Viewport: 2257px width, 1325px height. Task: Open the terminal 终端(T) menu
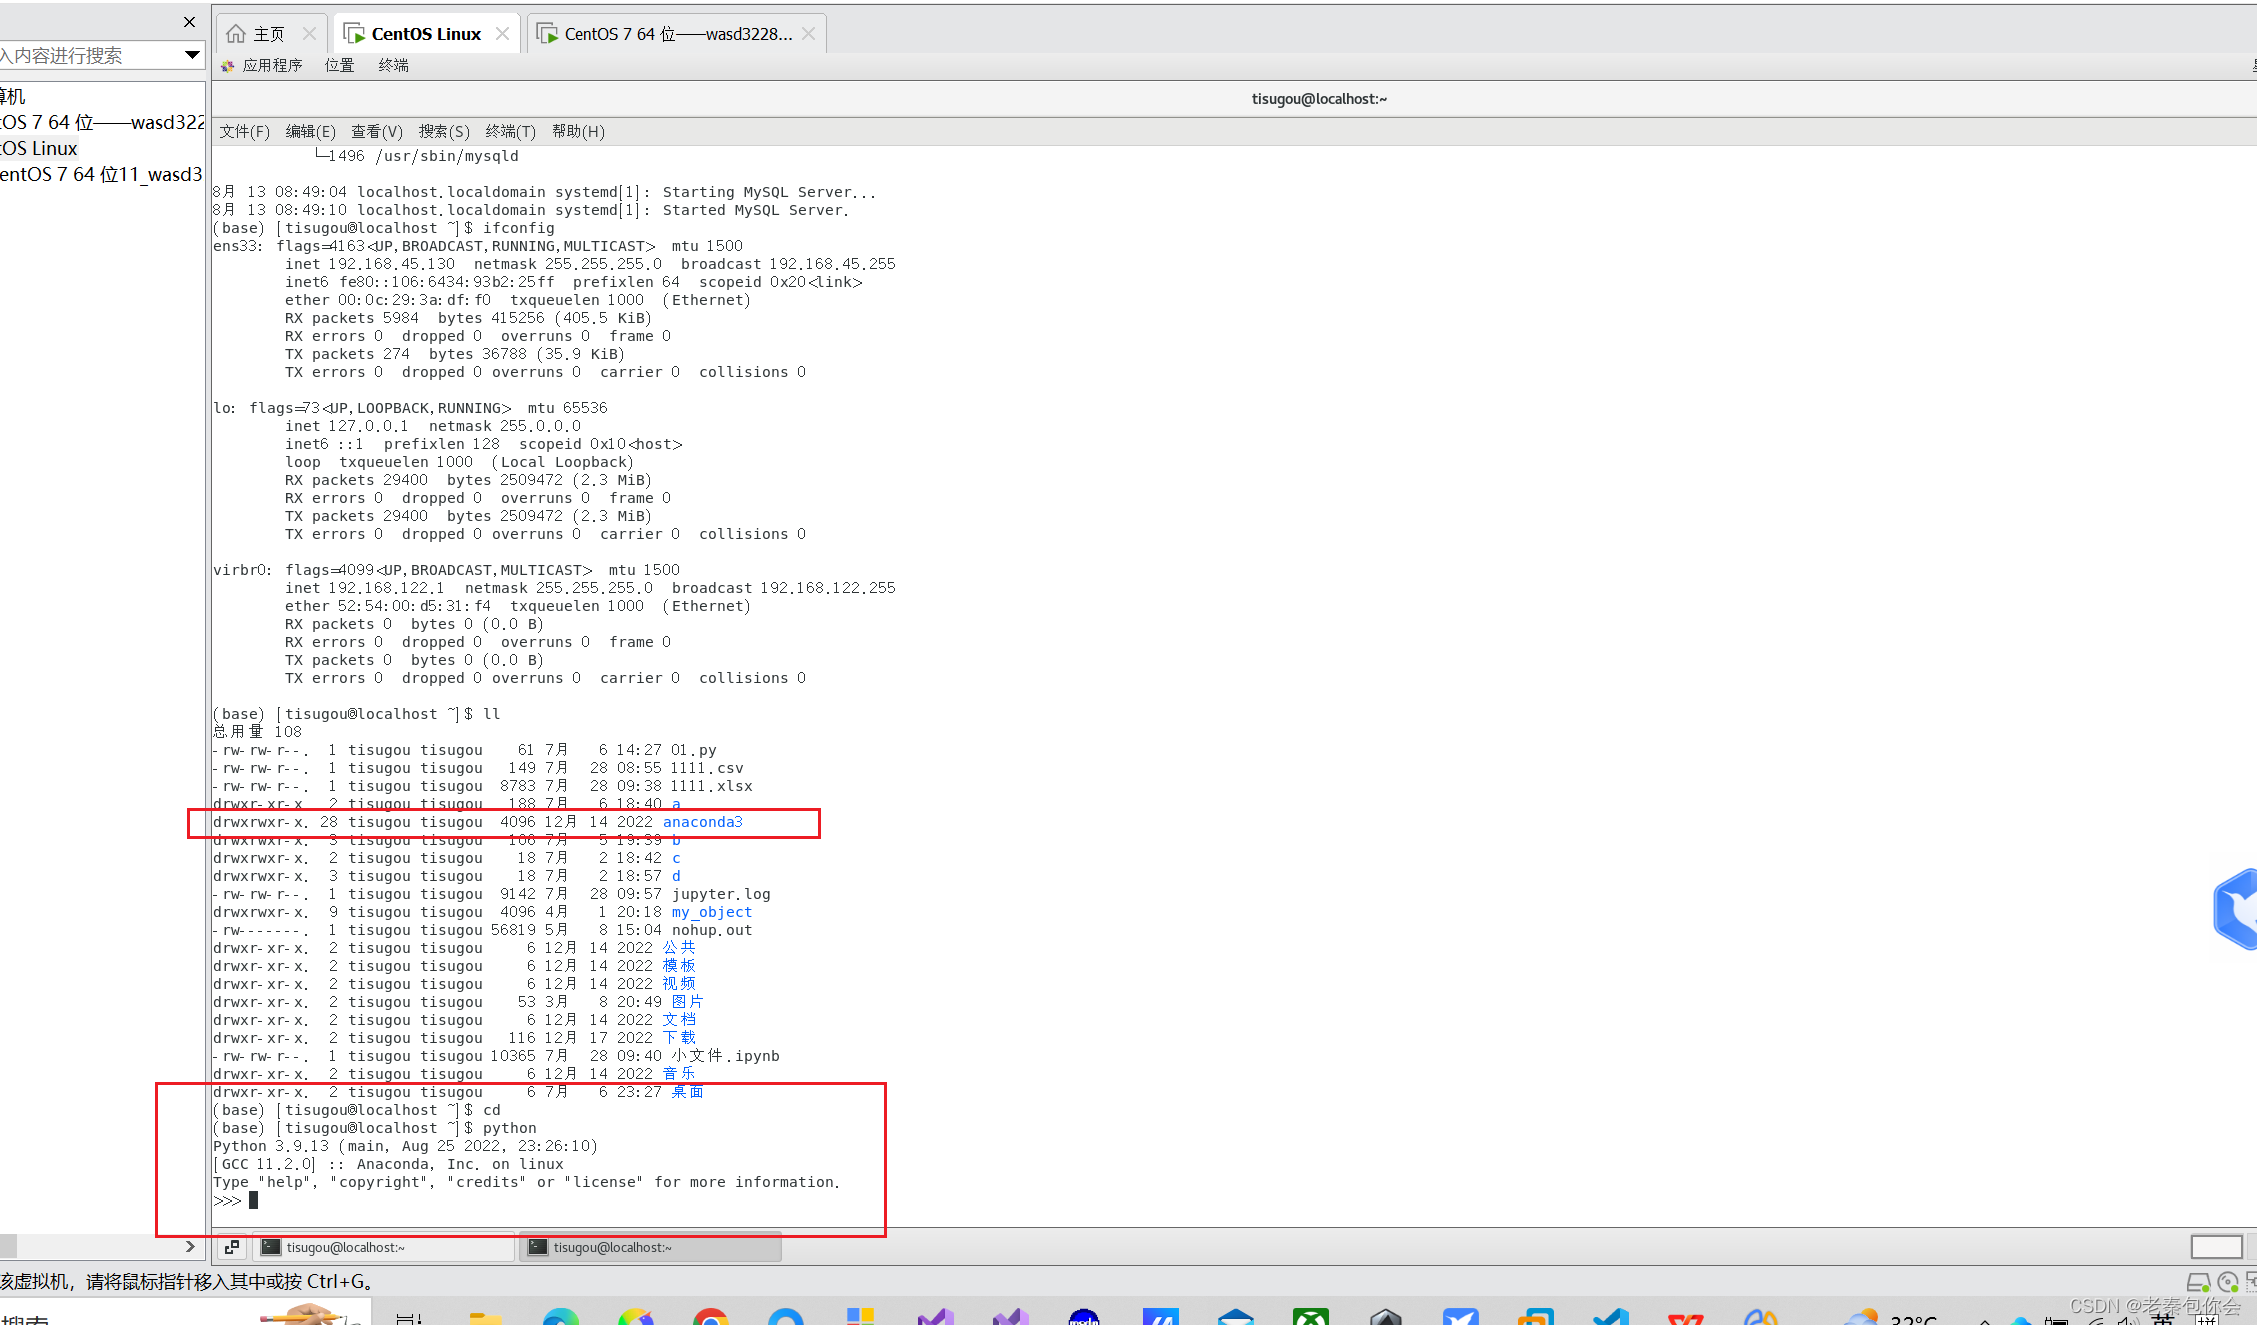pos(510,131)
